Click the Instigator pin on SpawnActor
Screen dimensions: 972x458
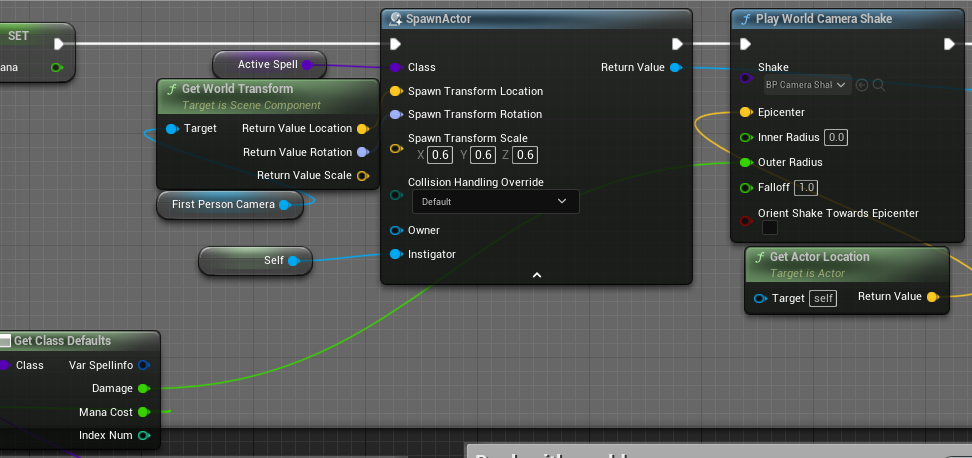tap(396, 254)
